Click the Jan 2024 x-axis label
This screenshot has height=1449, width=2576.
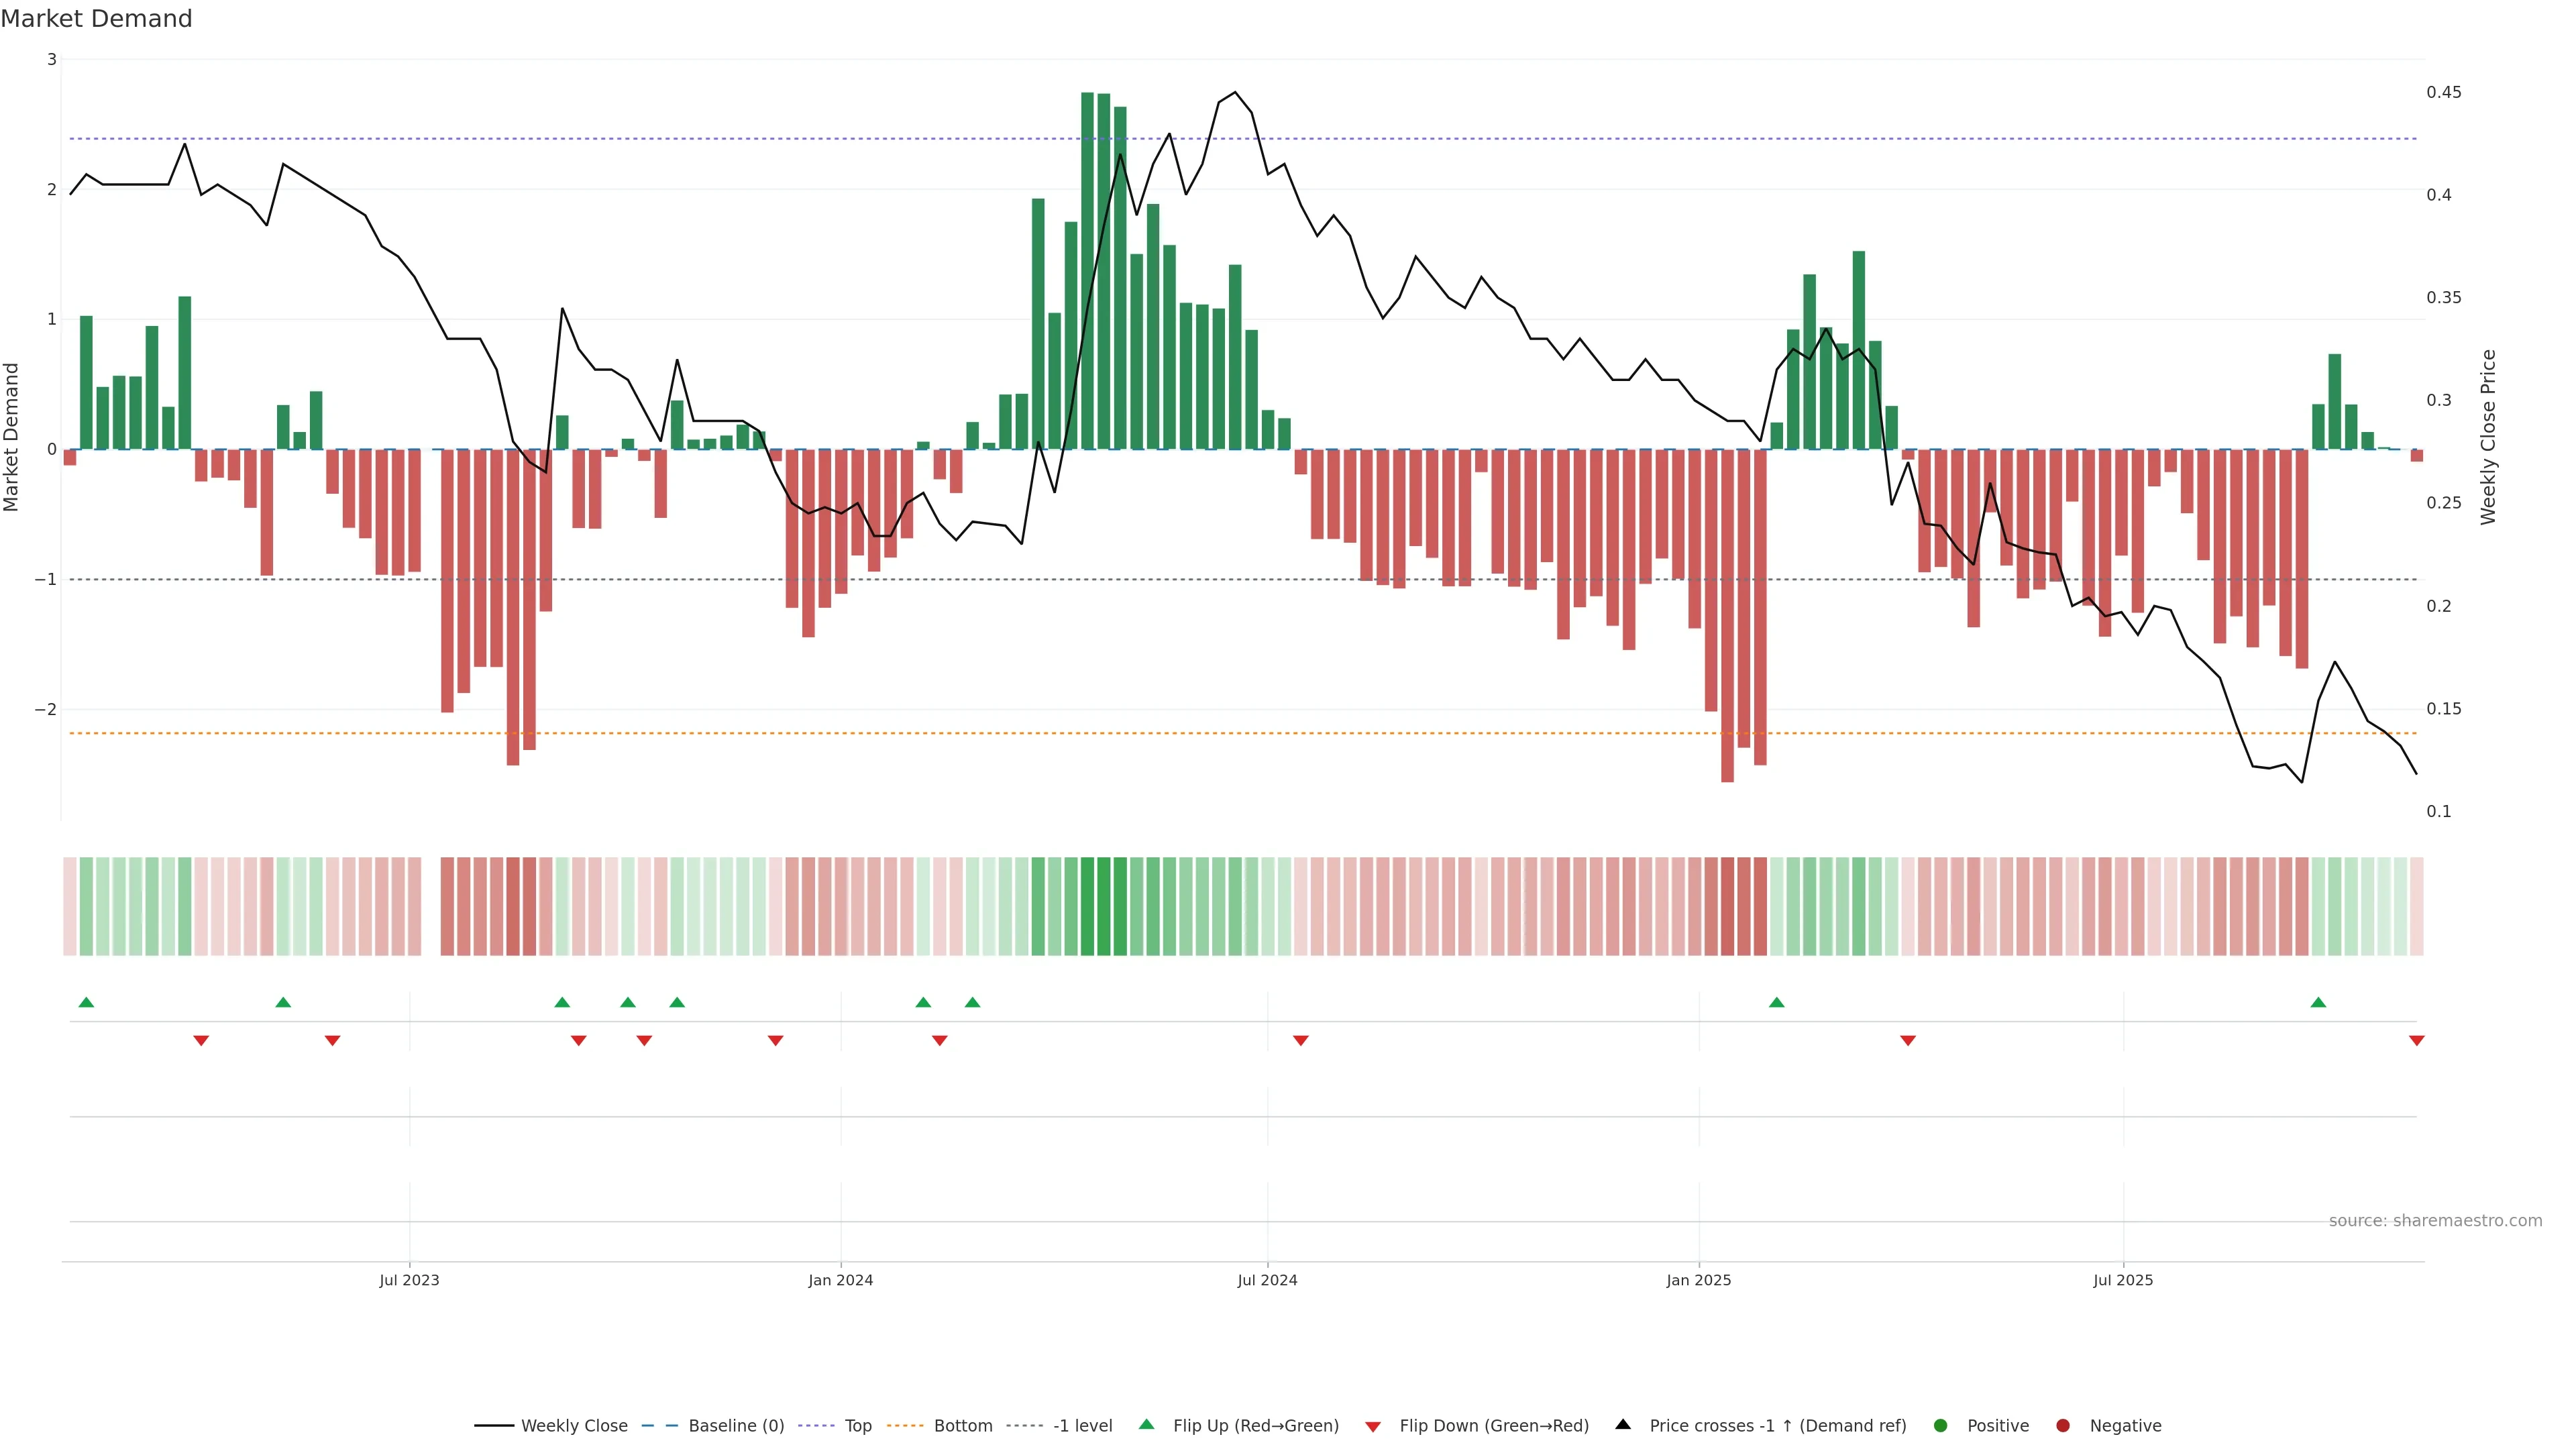840,1280
